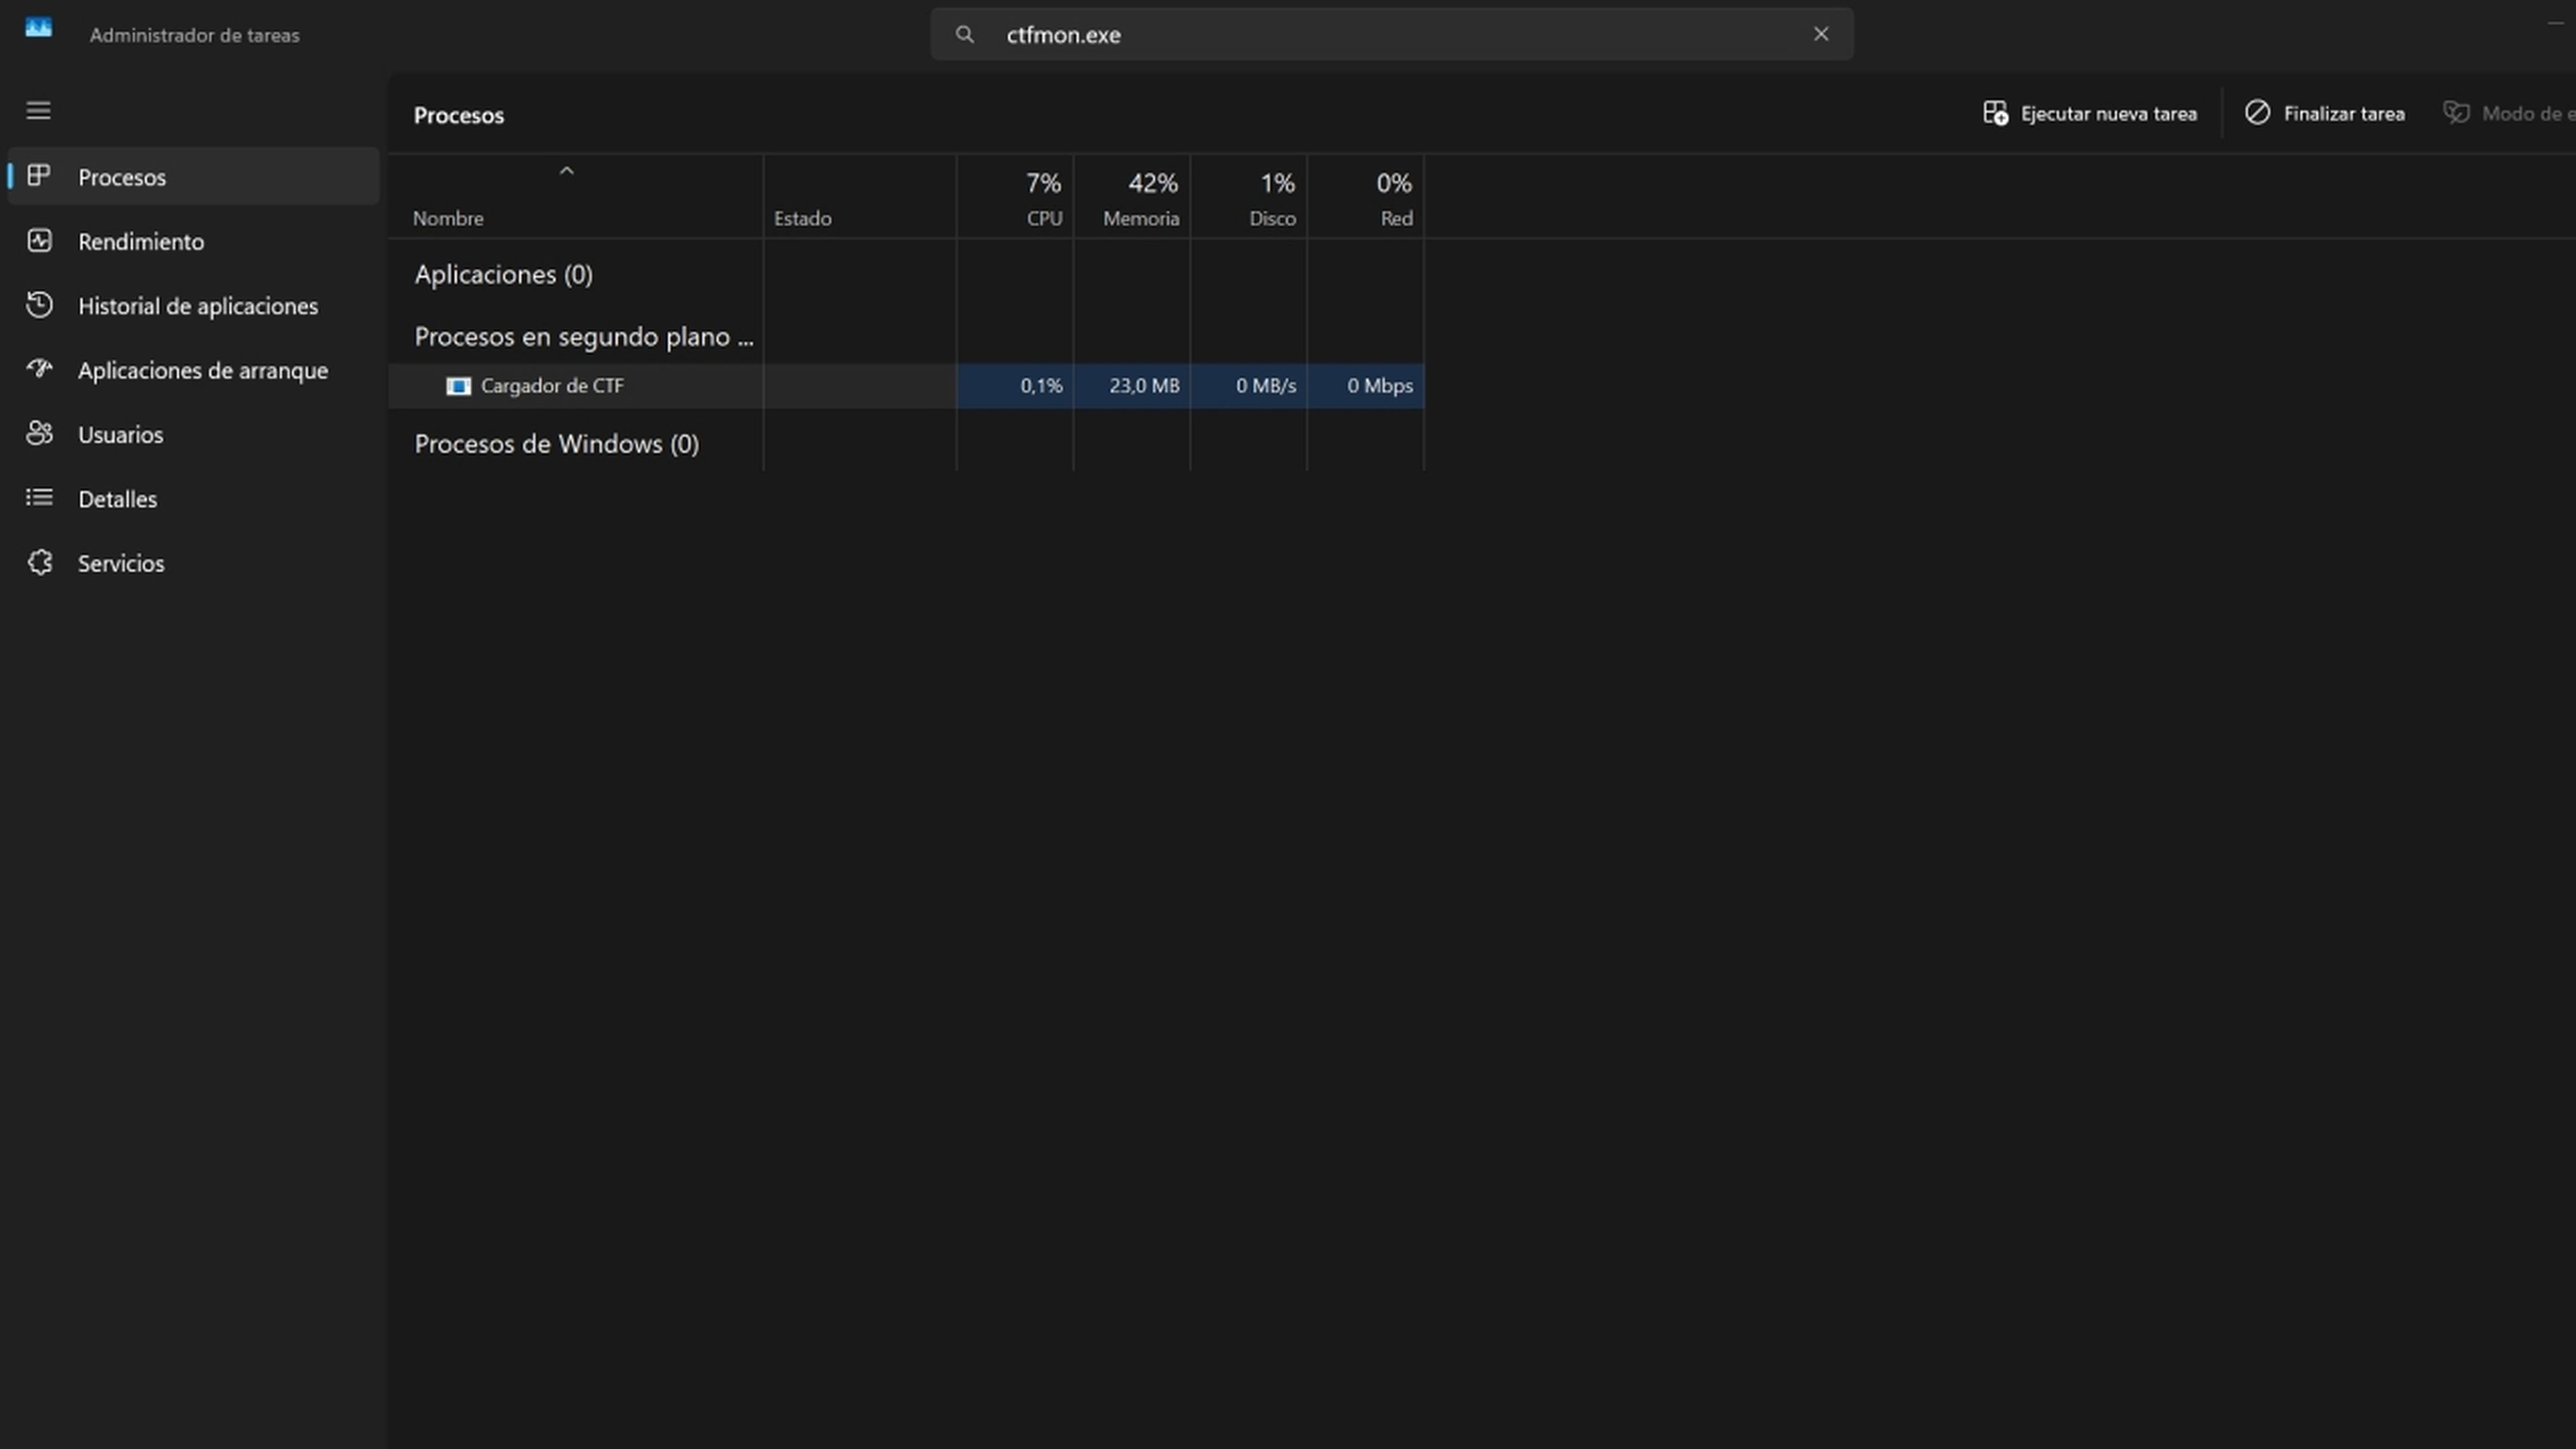Open the Procesos page
Image resolution: width=2576 pixels, height=1449 pixels.
(x=194, y=177)
